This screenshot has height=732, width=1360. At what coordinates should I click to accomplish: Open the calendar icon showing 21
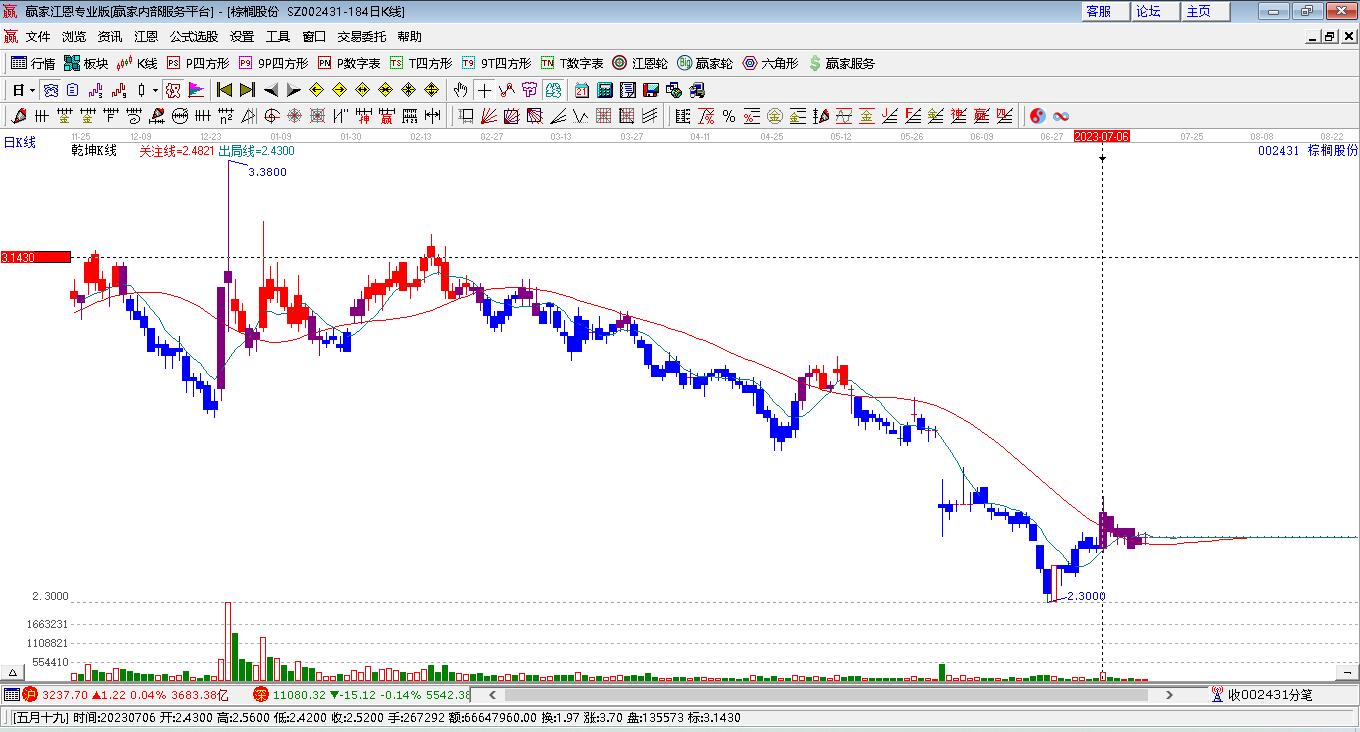click(x=581, y=90)
